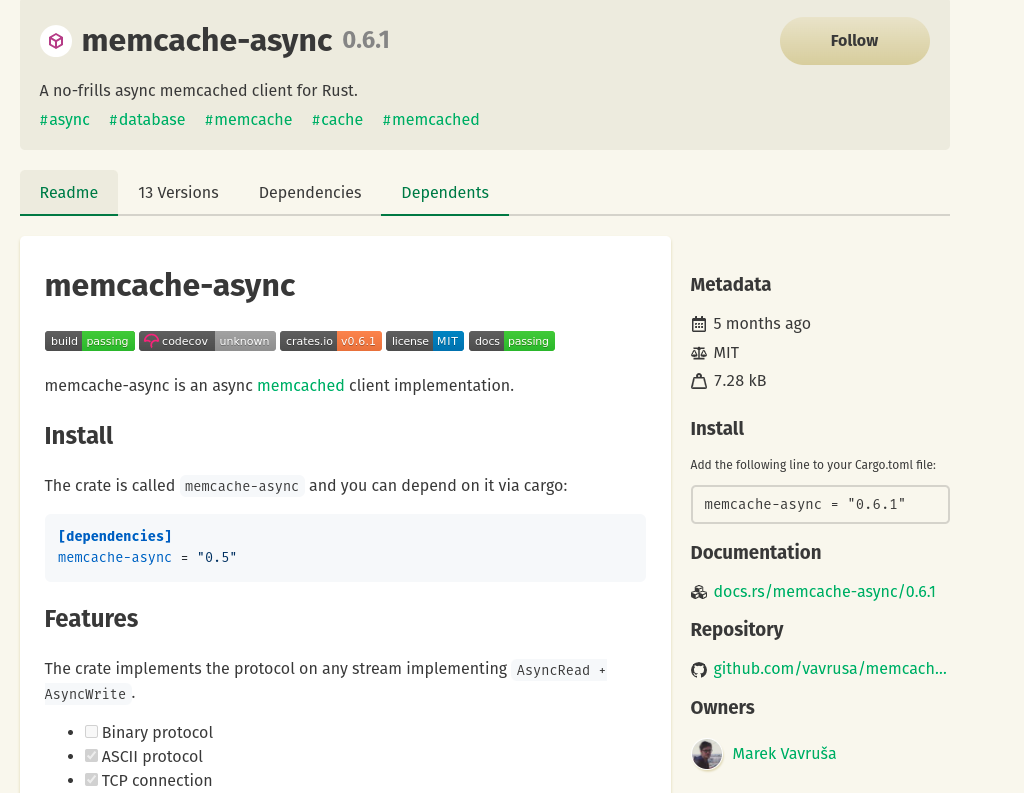
Task: Click the scales license icon beside MIT
Action: click(x=699, y=353)
